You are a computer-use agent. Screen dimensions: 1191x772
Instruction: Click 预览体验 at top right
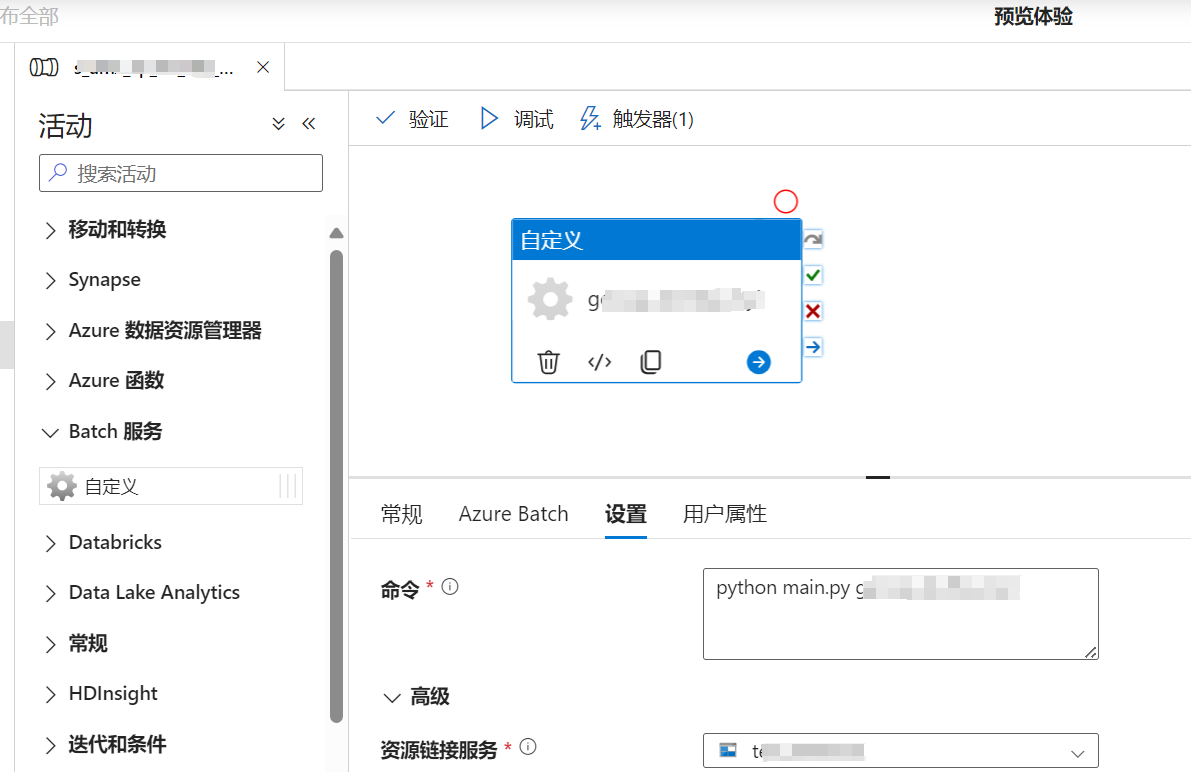coord(1034,17)
